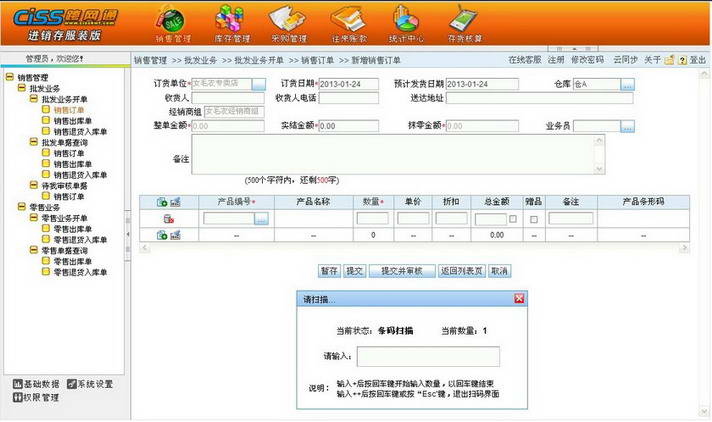
Task: Collapse the 待我审核单据 tree node
Action: point(34,185)
